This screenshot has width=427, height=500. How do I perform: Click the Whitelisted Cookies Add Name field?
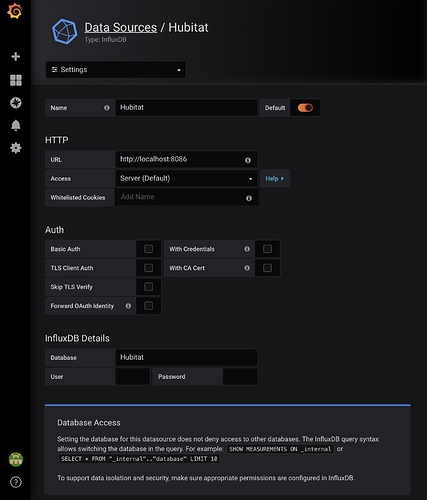pos(187,197)
